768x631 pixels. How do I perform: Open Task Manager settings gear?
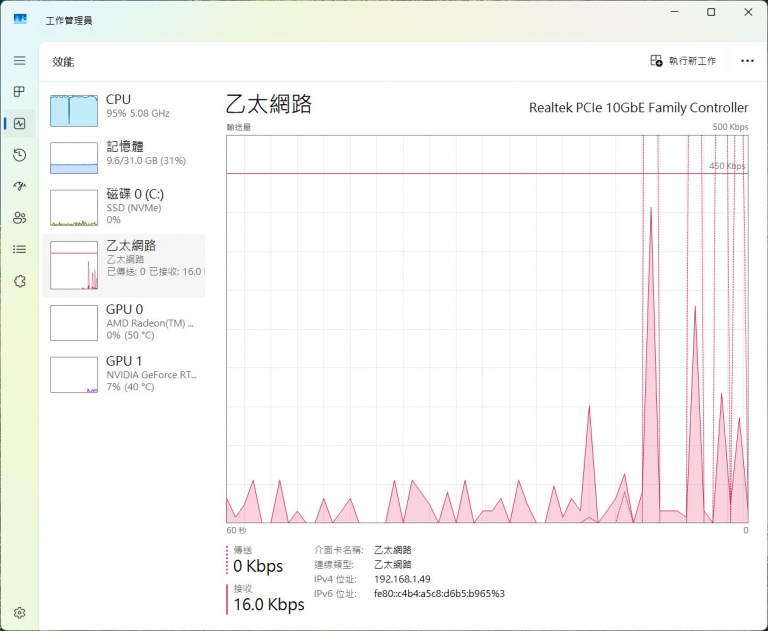coord(19,612)
